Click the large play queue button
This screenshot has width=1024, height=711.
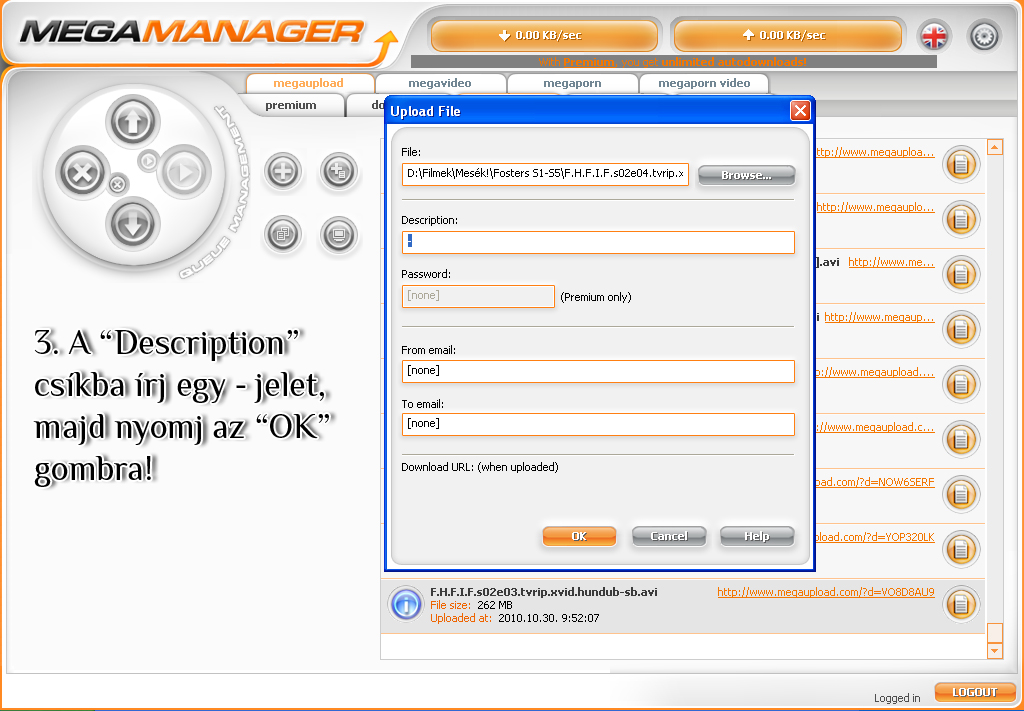point(184,172)
